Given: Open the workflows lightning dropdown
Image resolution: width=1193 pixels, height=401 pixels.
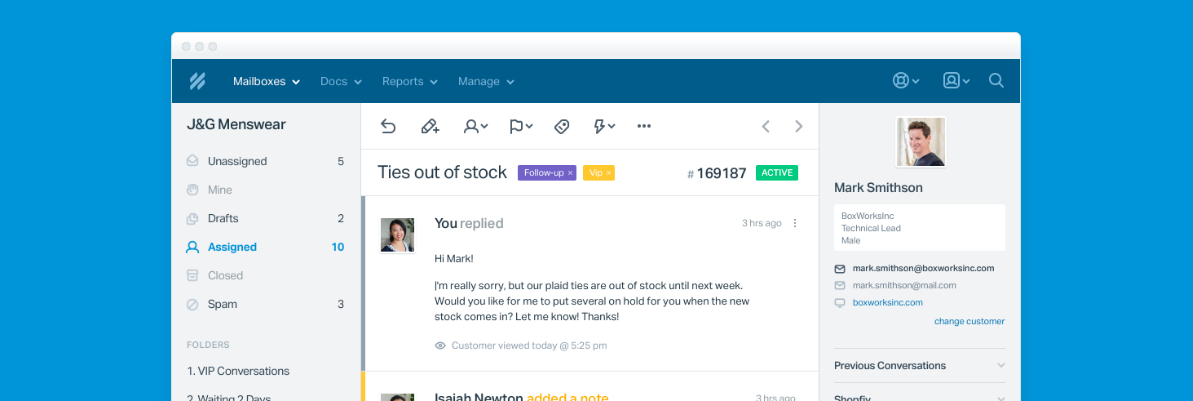Looking at the screenshot, I should tap(604, 126).
